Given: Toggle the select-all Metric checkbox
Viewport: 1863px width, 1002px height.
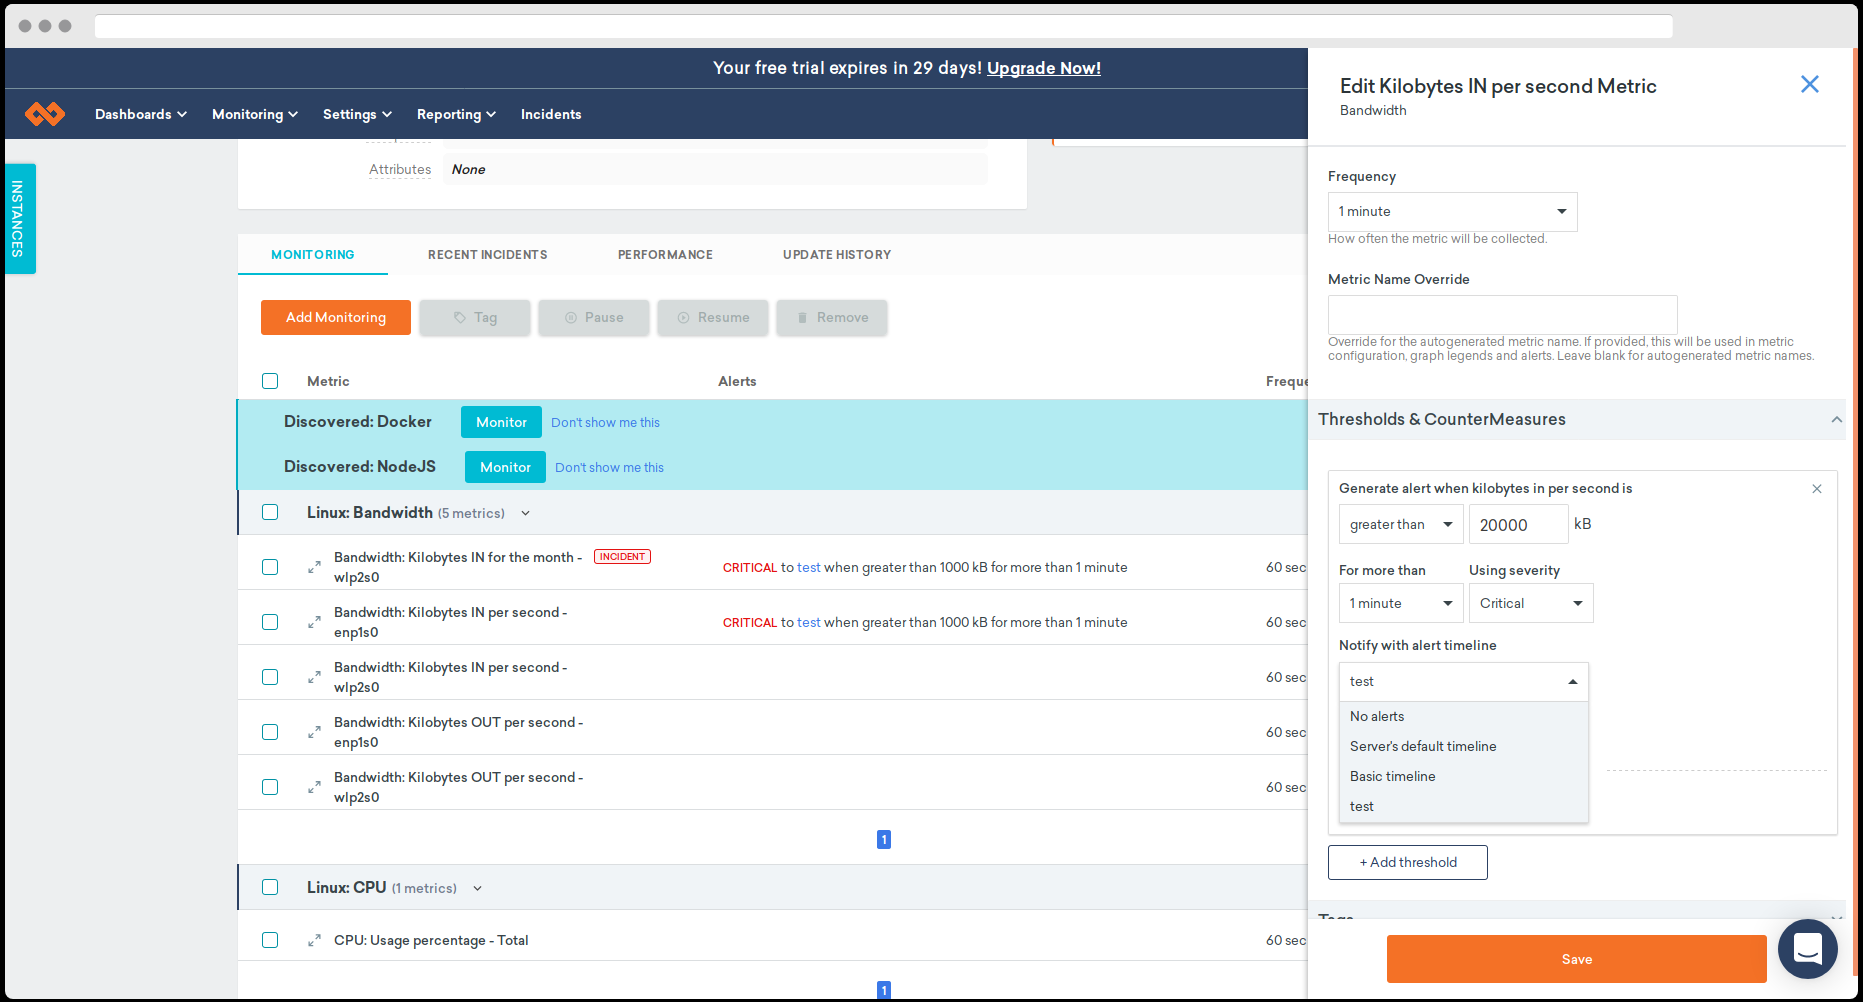Looking at the screenshot, I should 270,381.
